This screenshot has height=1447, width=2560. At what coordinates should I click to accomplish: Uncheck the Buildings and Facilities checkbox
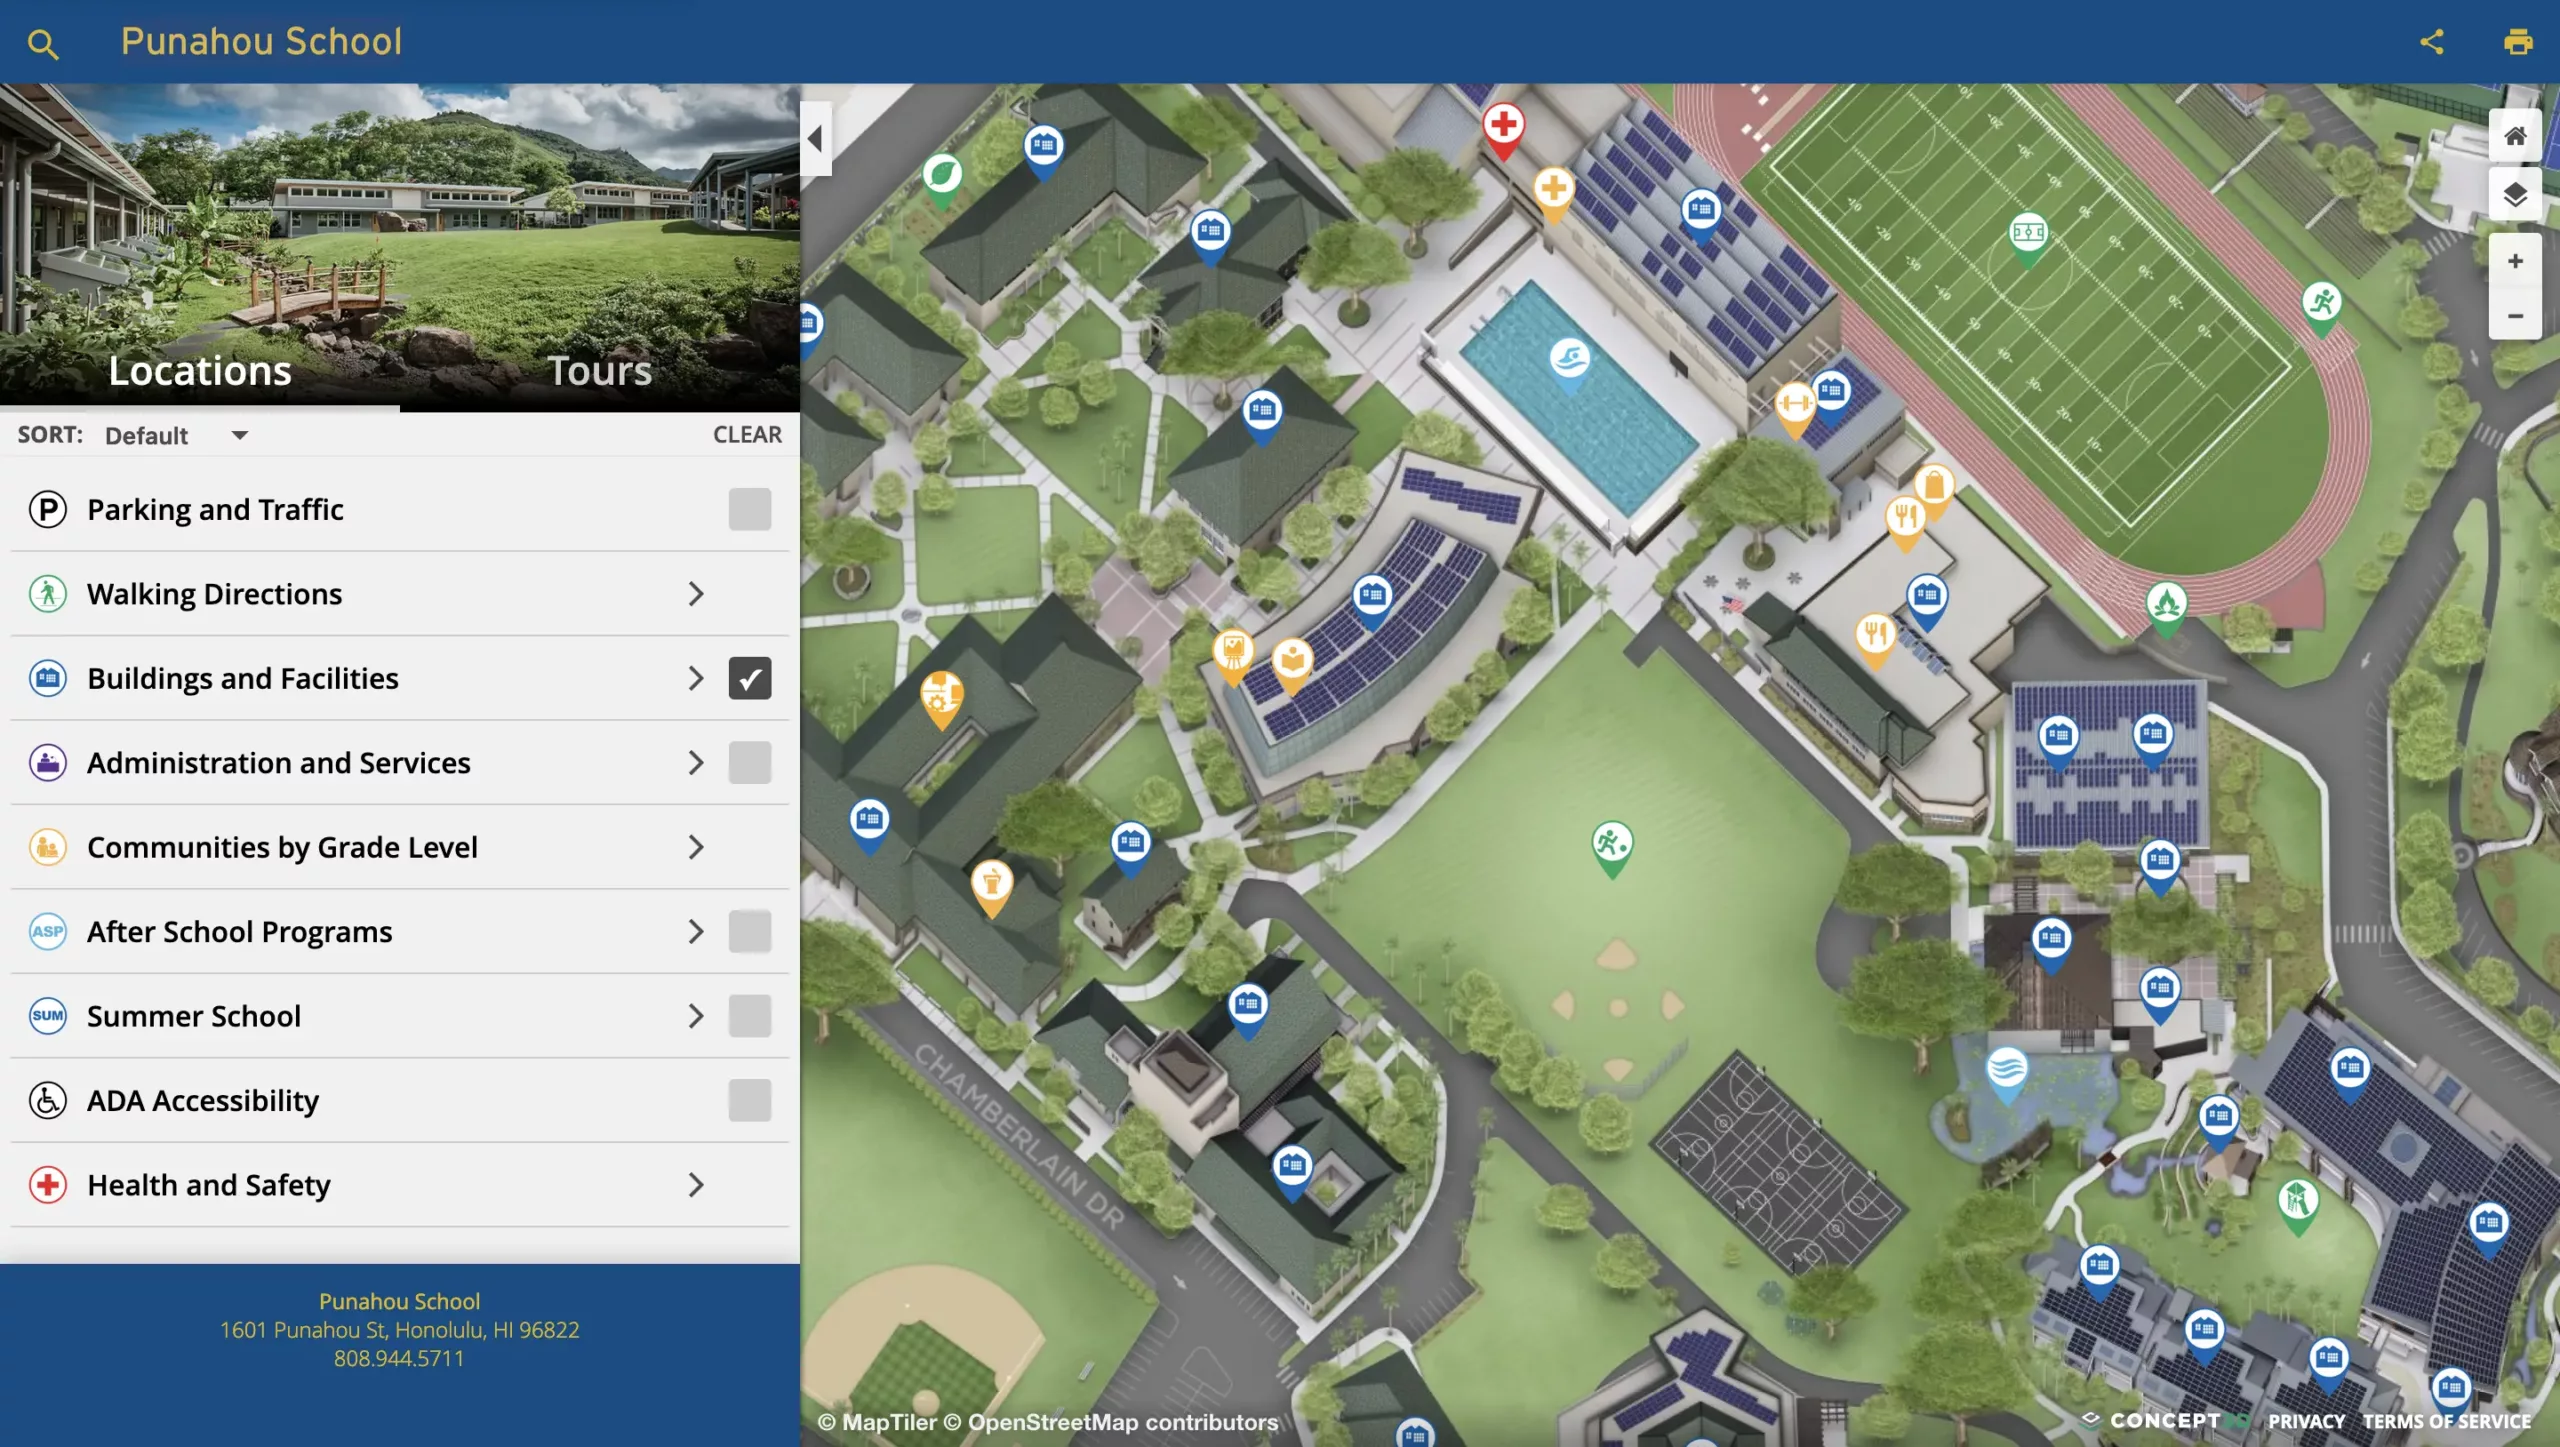click(x=750, y=678)
